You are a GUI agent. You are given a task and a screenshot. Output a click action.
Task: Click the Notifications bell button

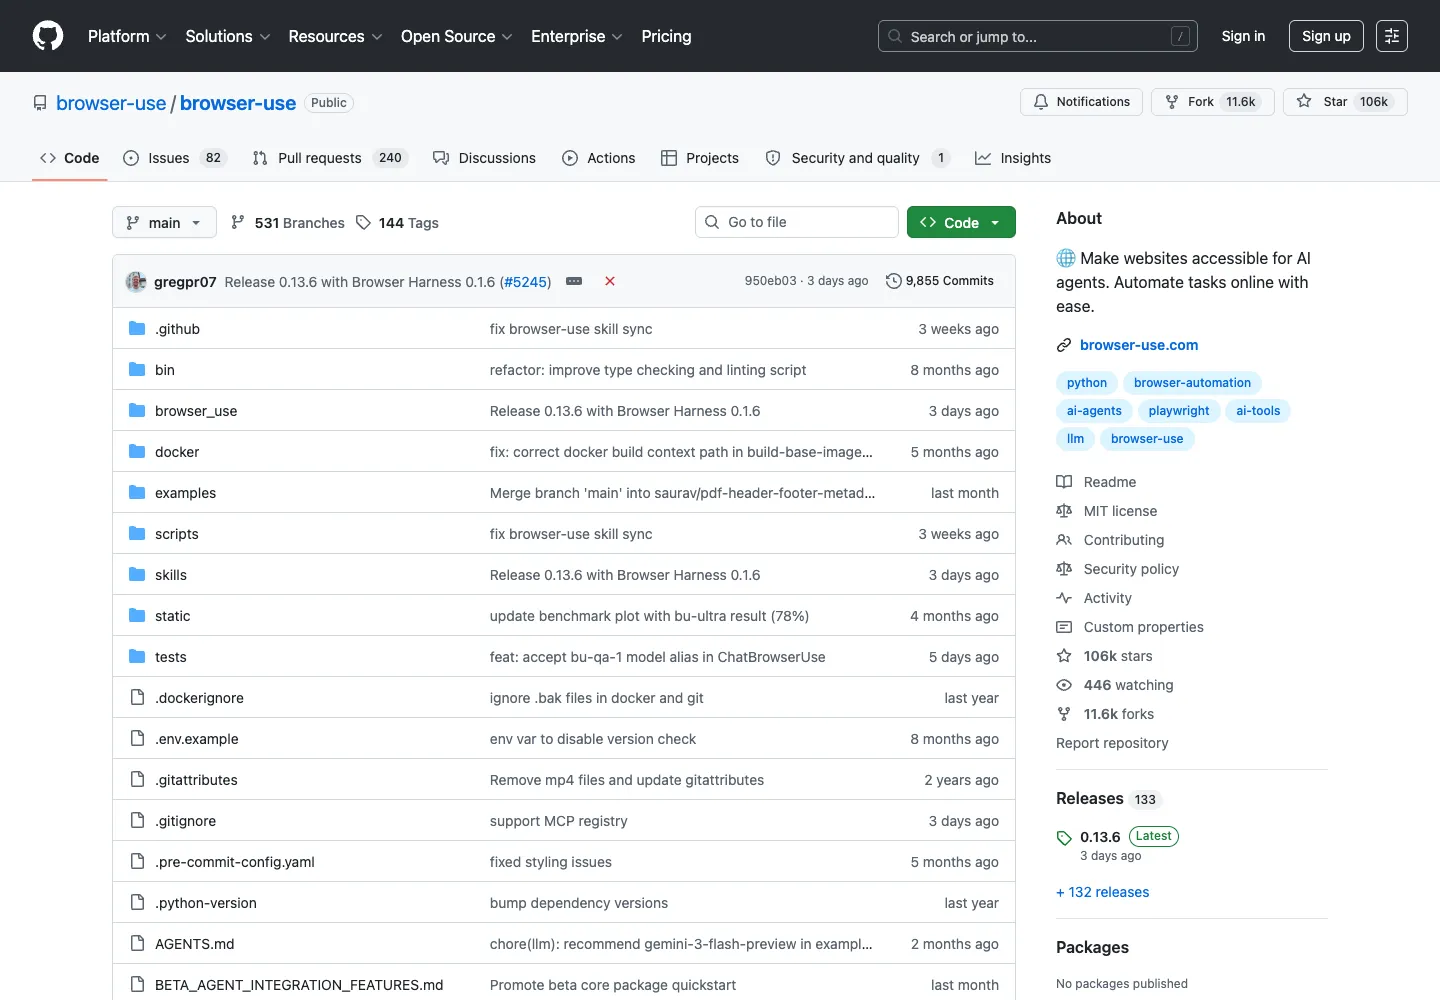1081,102
